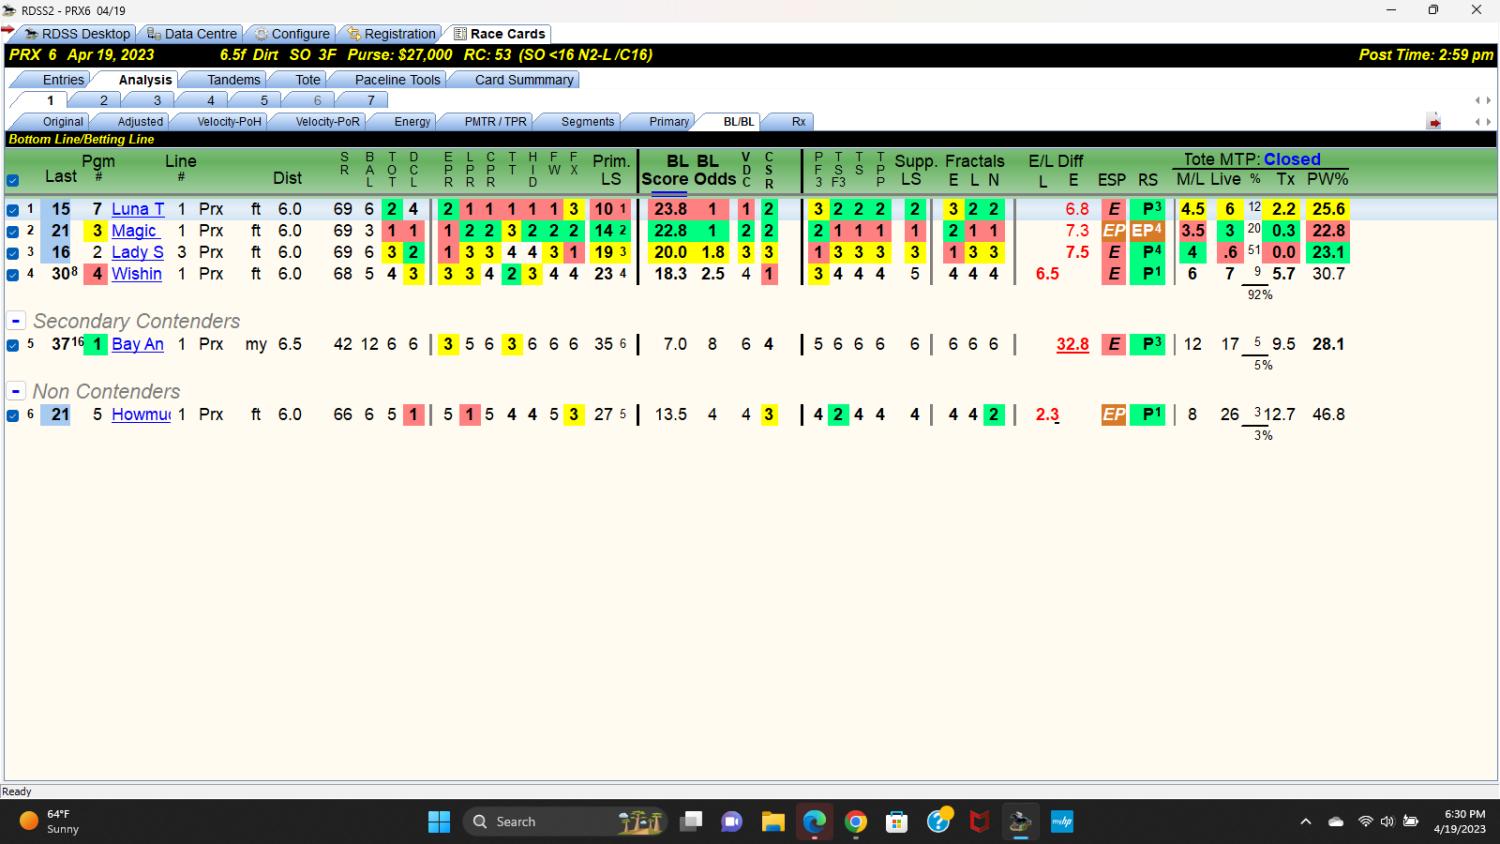
Task: Open the myHP app taskbar icon
Action: pyautogui.click(x=1062, y=821)
